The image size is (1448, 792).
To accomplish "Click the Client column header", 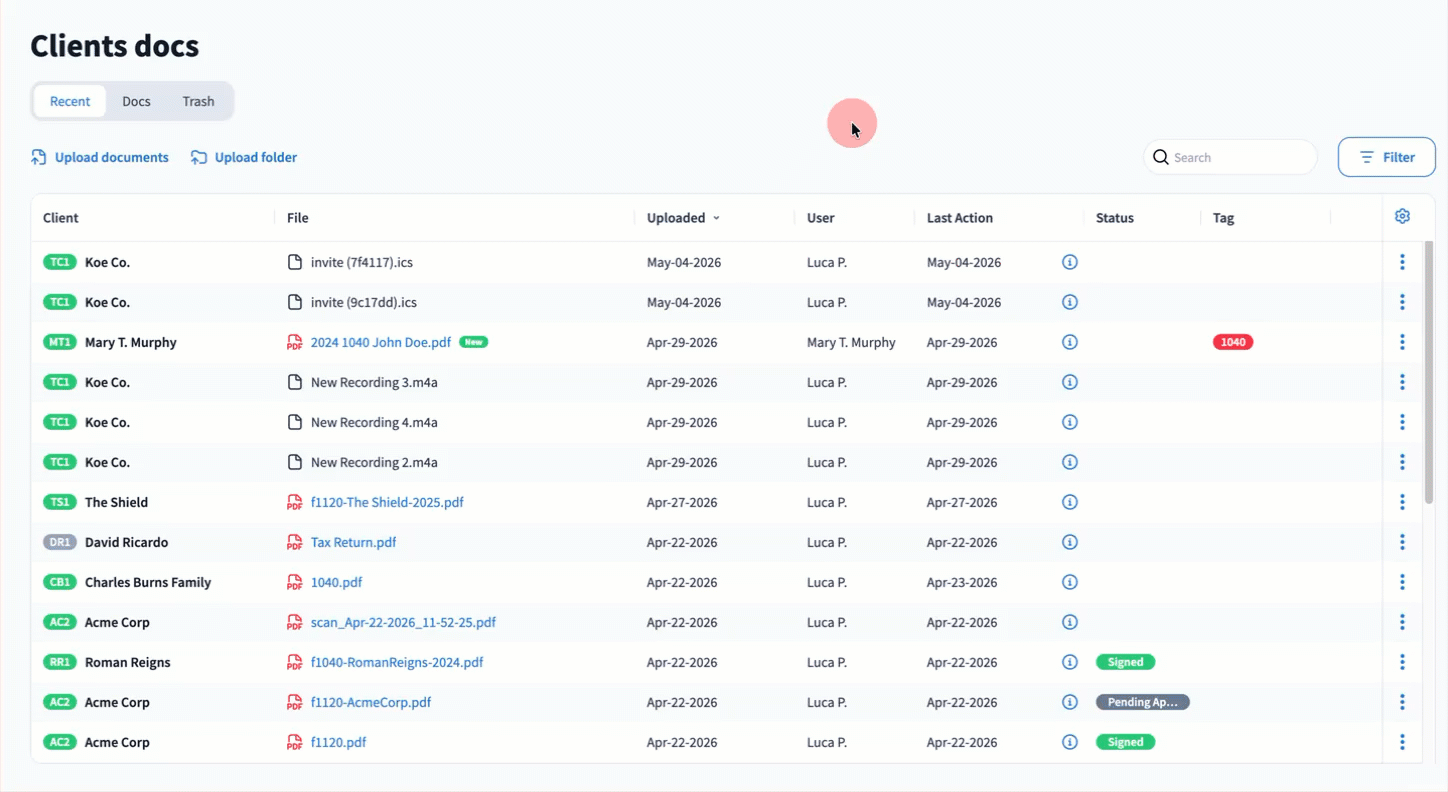I will [x=60, y=218].
